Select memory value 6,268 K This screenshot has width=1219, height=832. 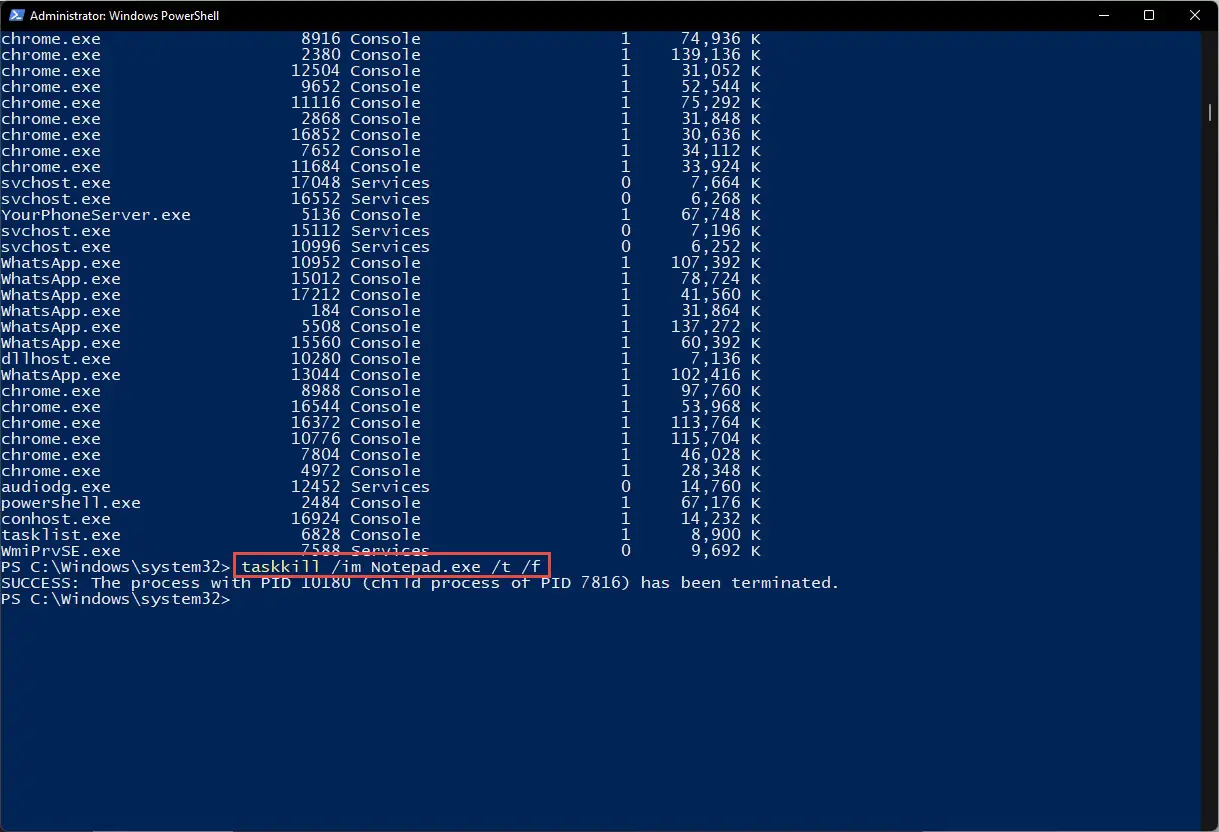[x=726, y=199]
